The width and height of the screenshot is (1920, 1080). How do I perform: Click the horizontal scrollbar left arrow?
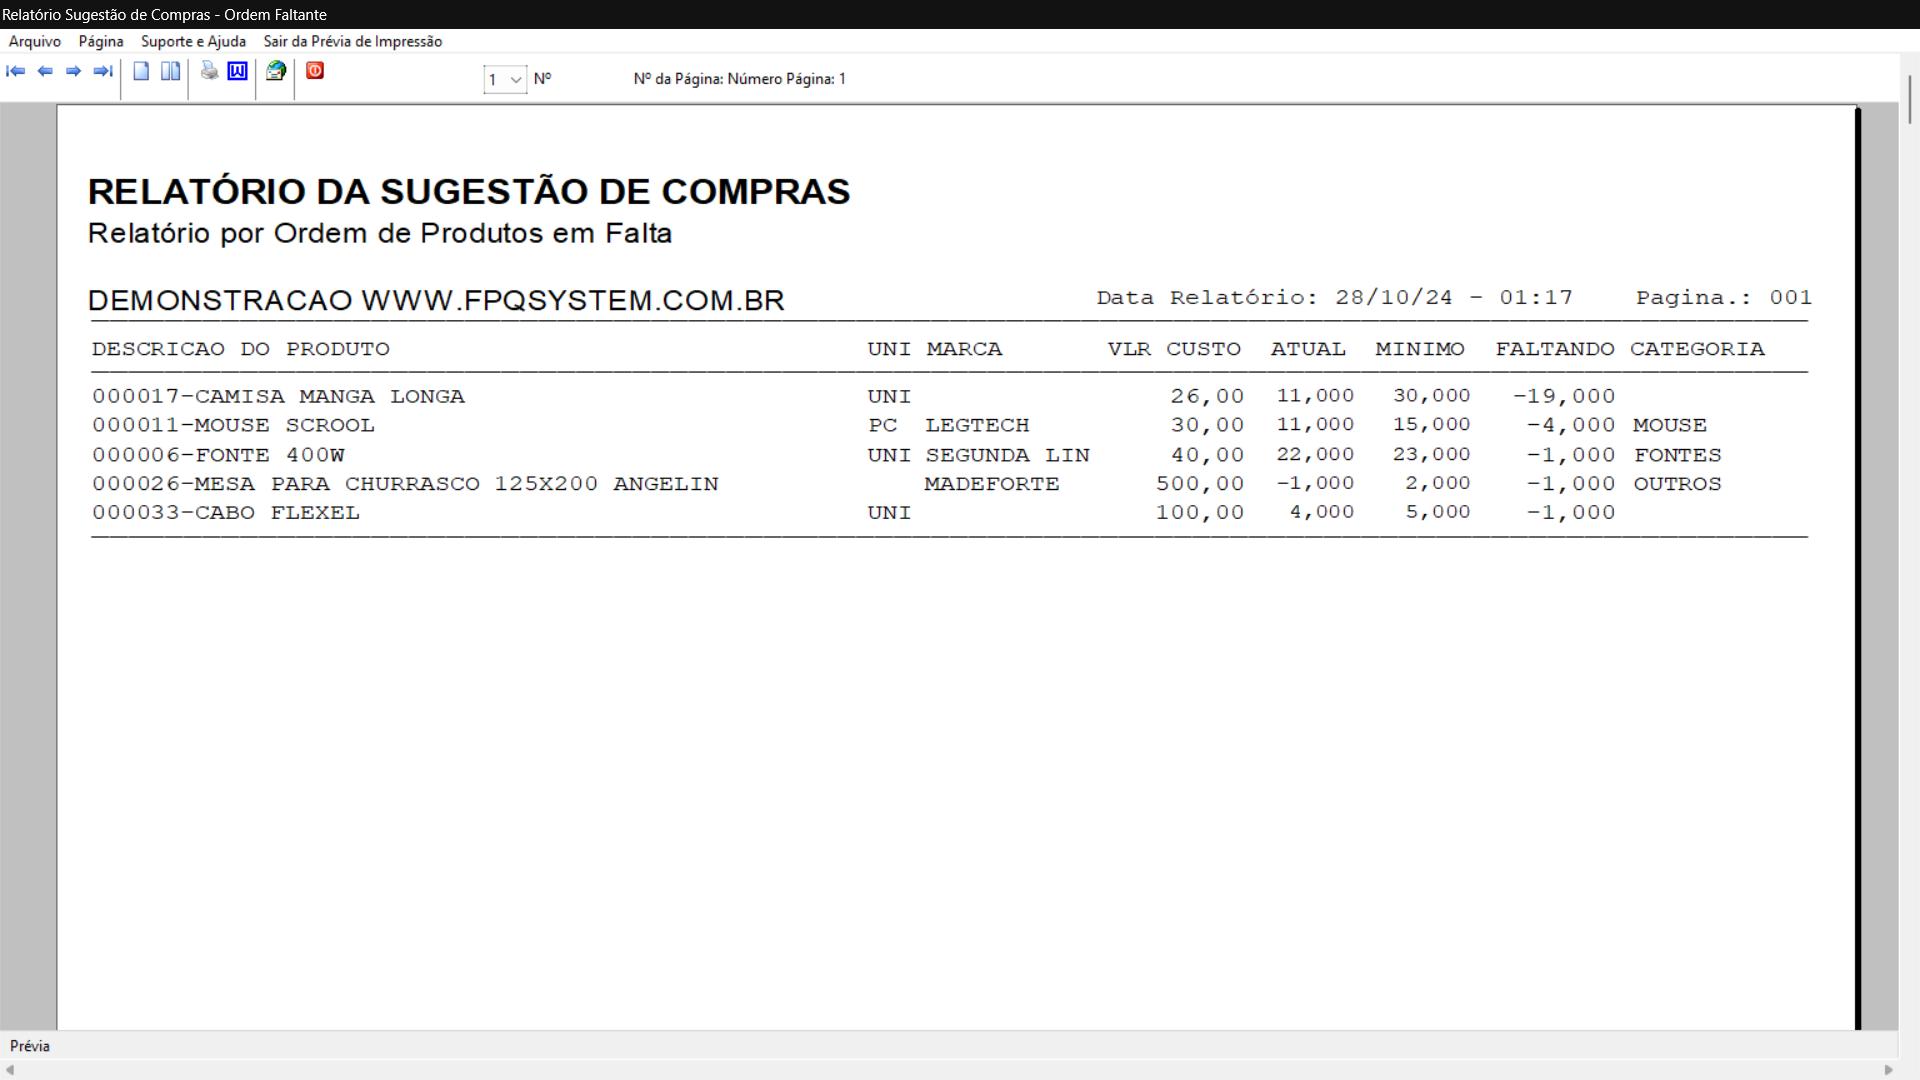[10, 1070]
